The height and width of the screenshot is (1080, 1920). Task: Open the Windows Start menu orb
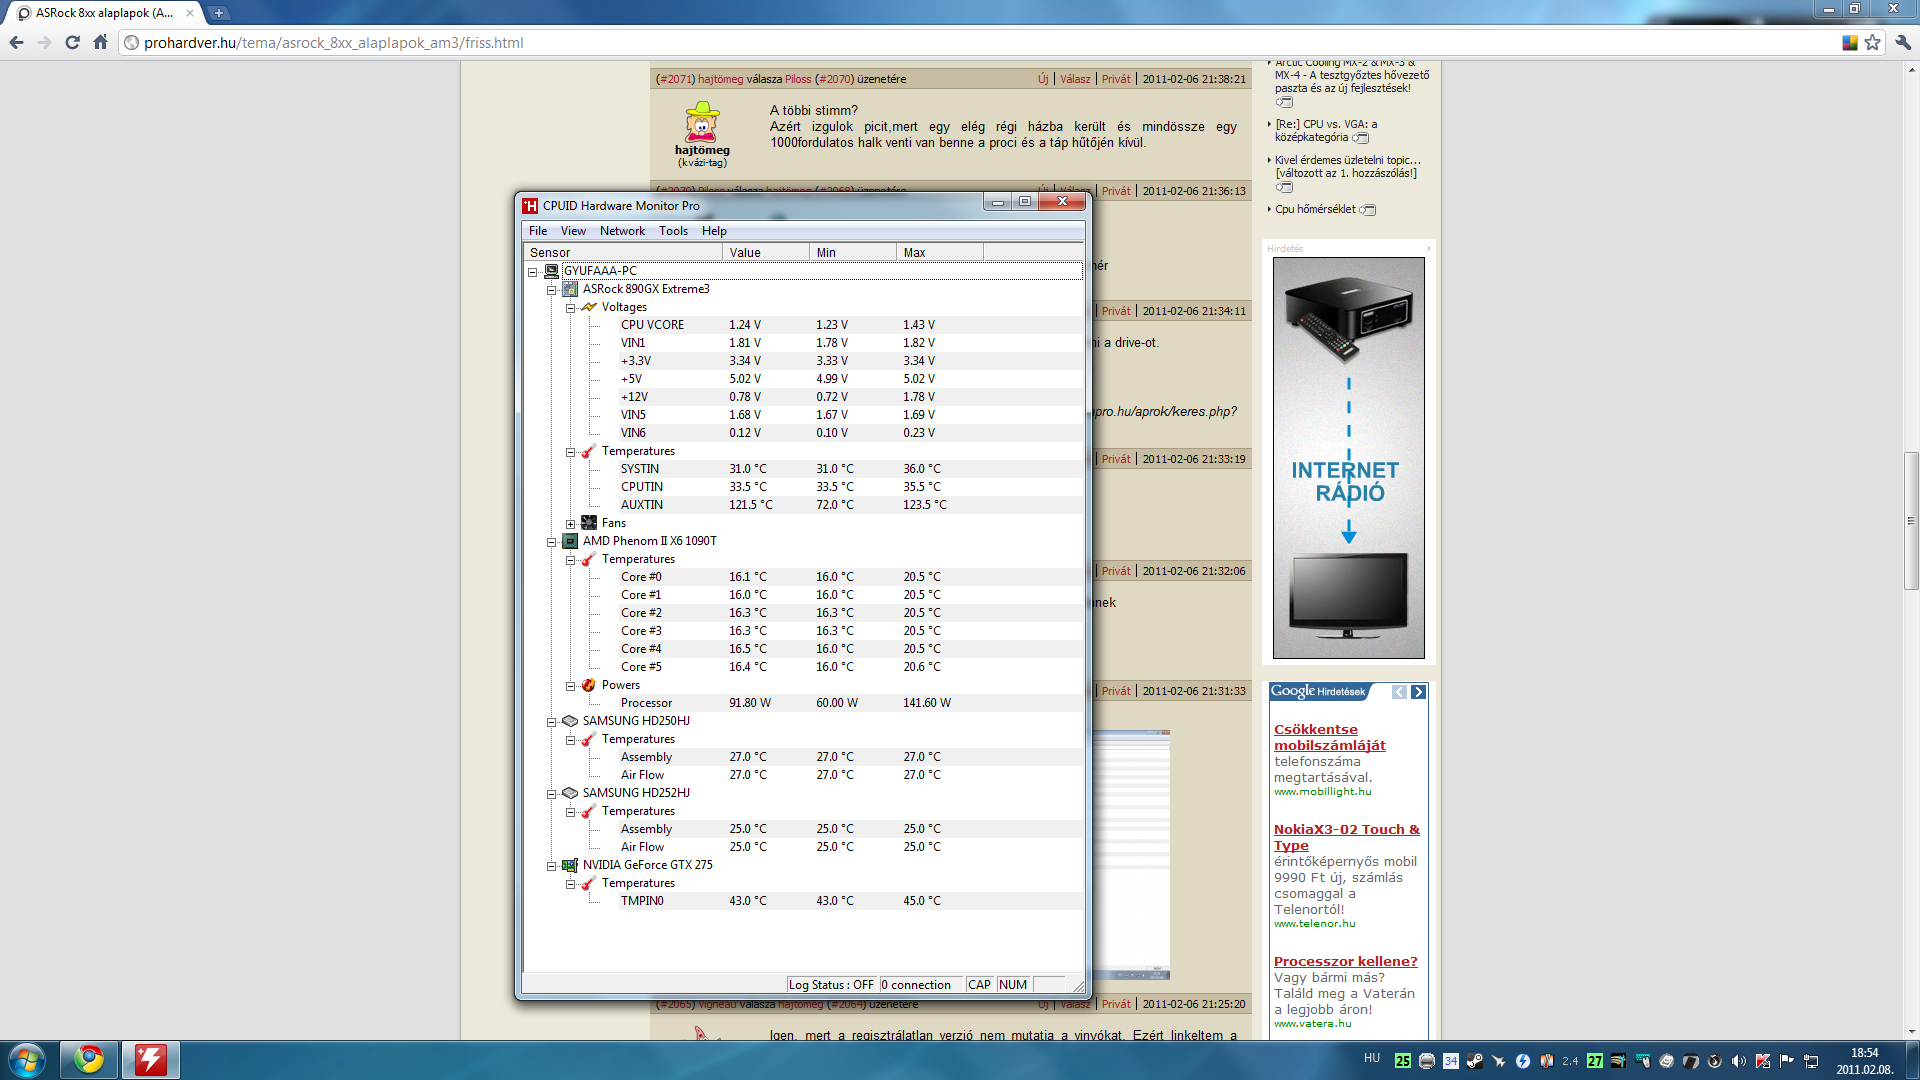[27, 1059]
